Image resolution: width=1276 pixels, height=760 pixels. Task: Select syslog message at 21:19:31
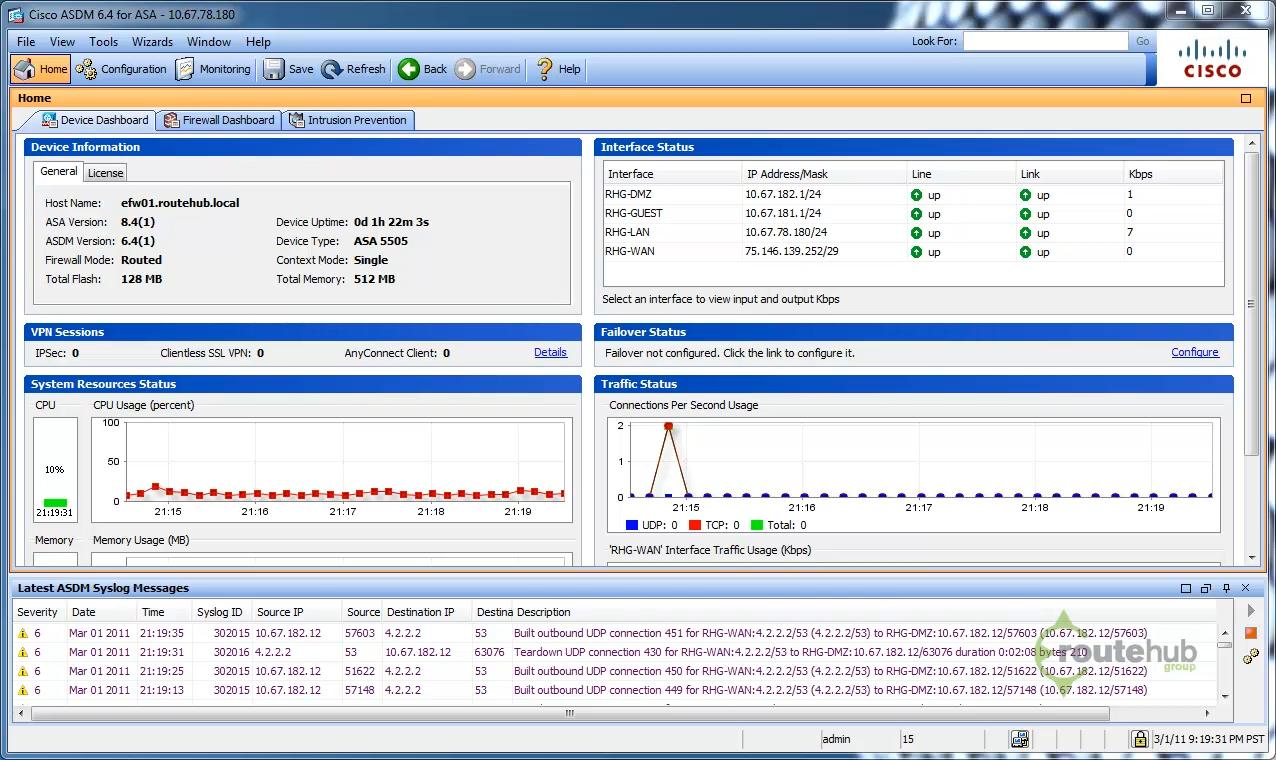615,652
